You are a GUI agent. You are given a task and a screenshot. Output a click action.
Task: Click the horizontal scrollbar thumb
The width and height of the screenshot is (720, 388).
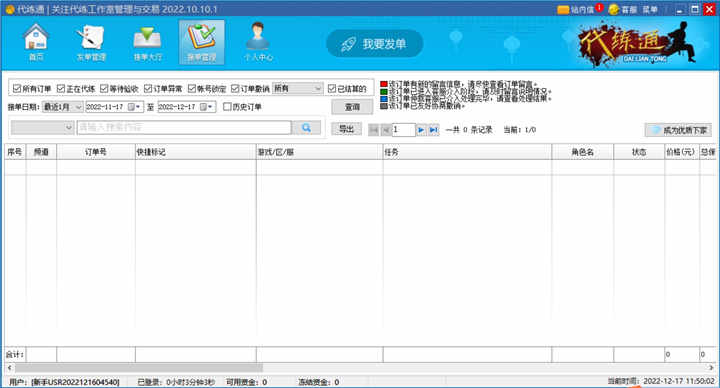pos(139,368)
